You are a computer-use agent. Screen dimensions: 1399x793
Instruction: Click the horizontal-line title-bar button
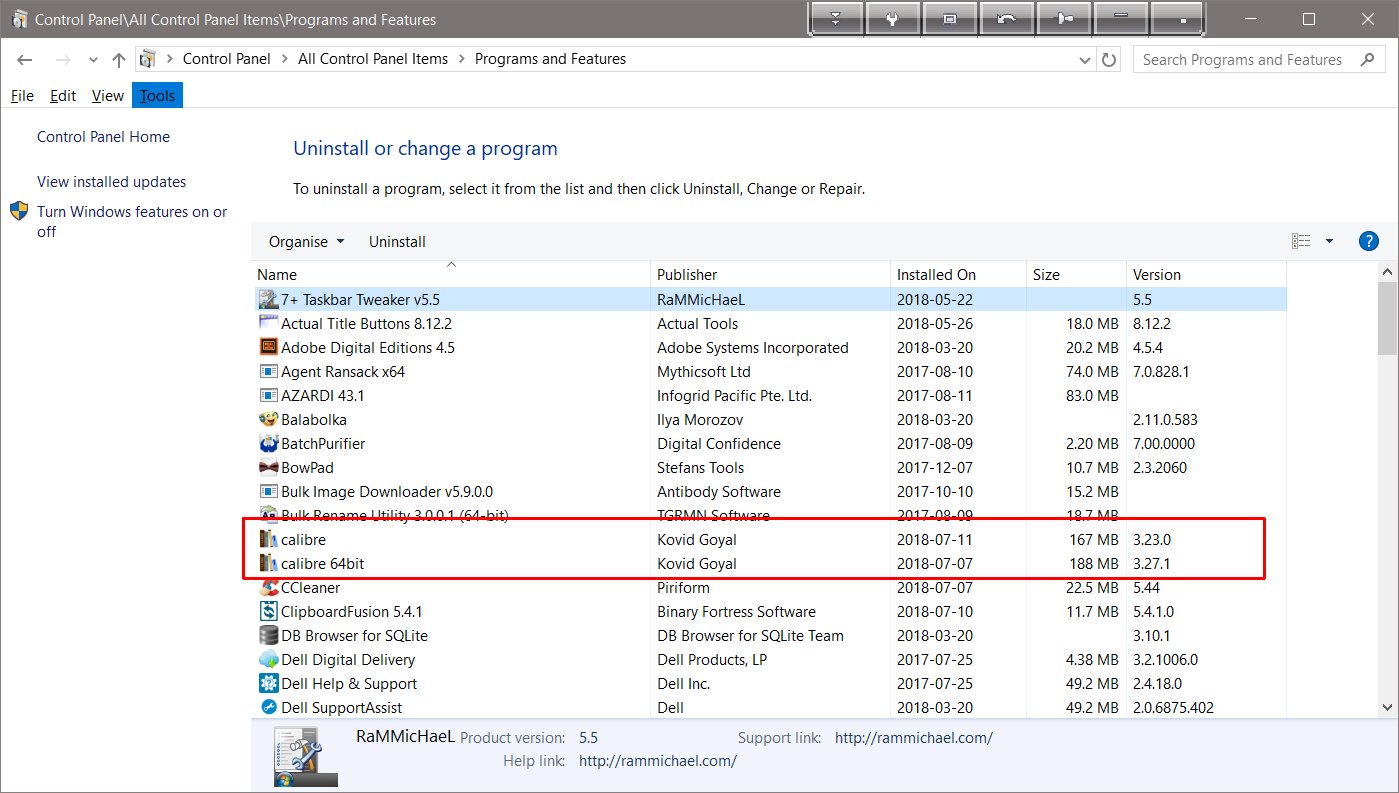coord(1122,18)
